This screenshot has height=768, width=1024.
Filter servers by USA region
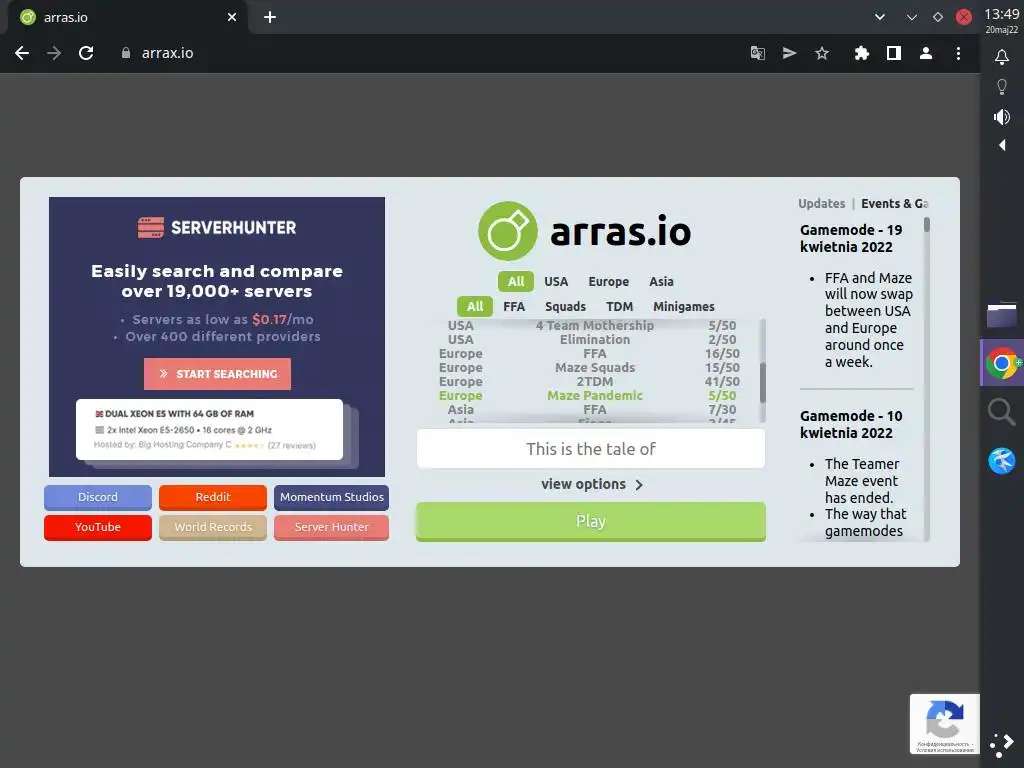pos(556,281)
